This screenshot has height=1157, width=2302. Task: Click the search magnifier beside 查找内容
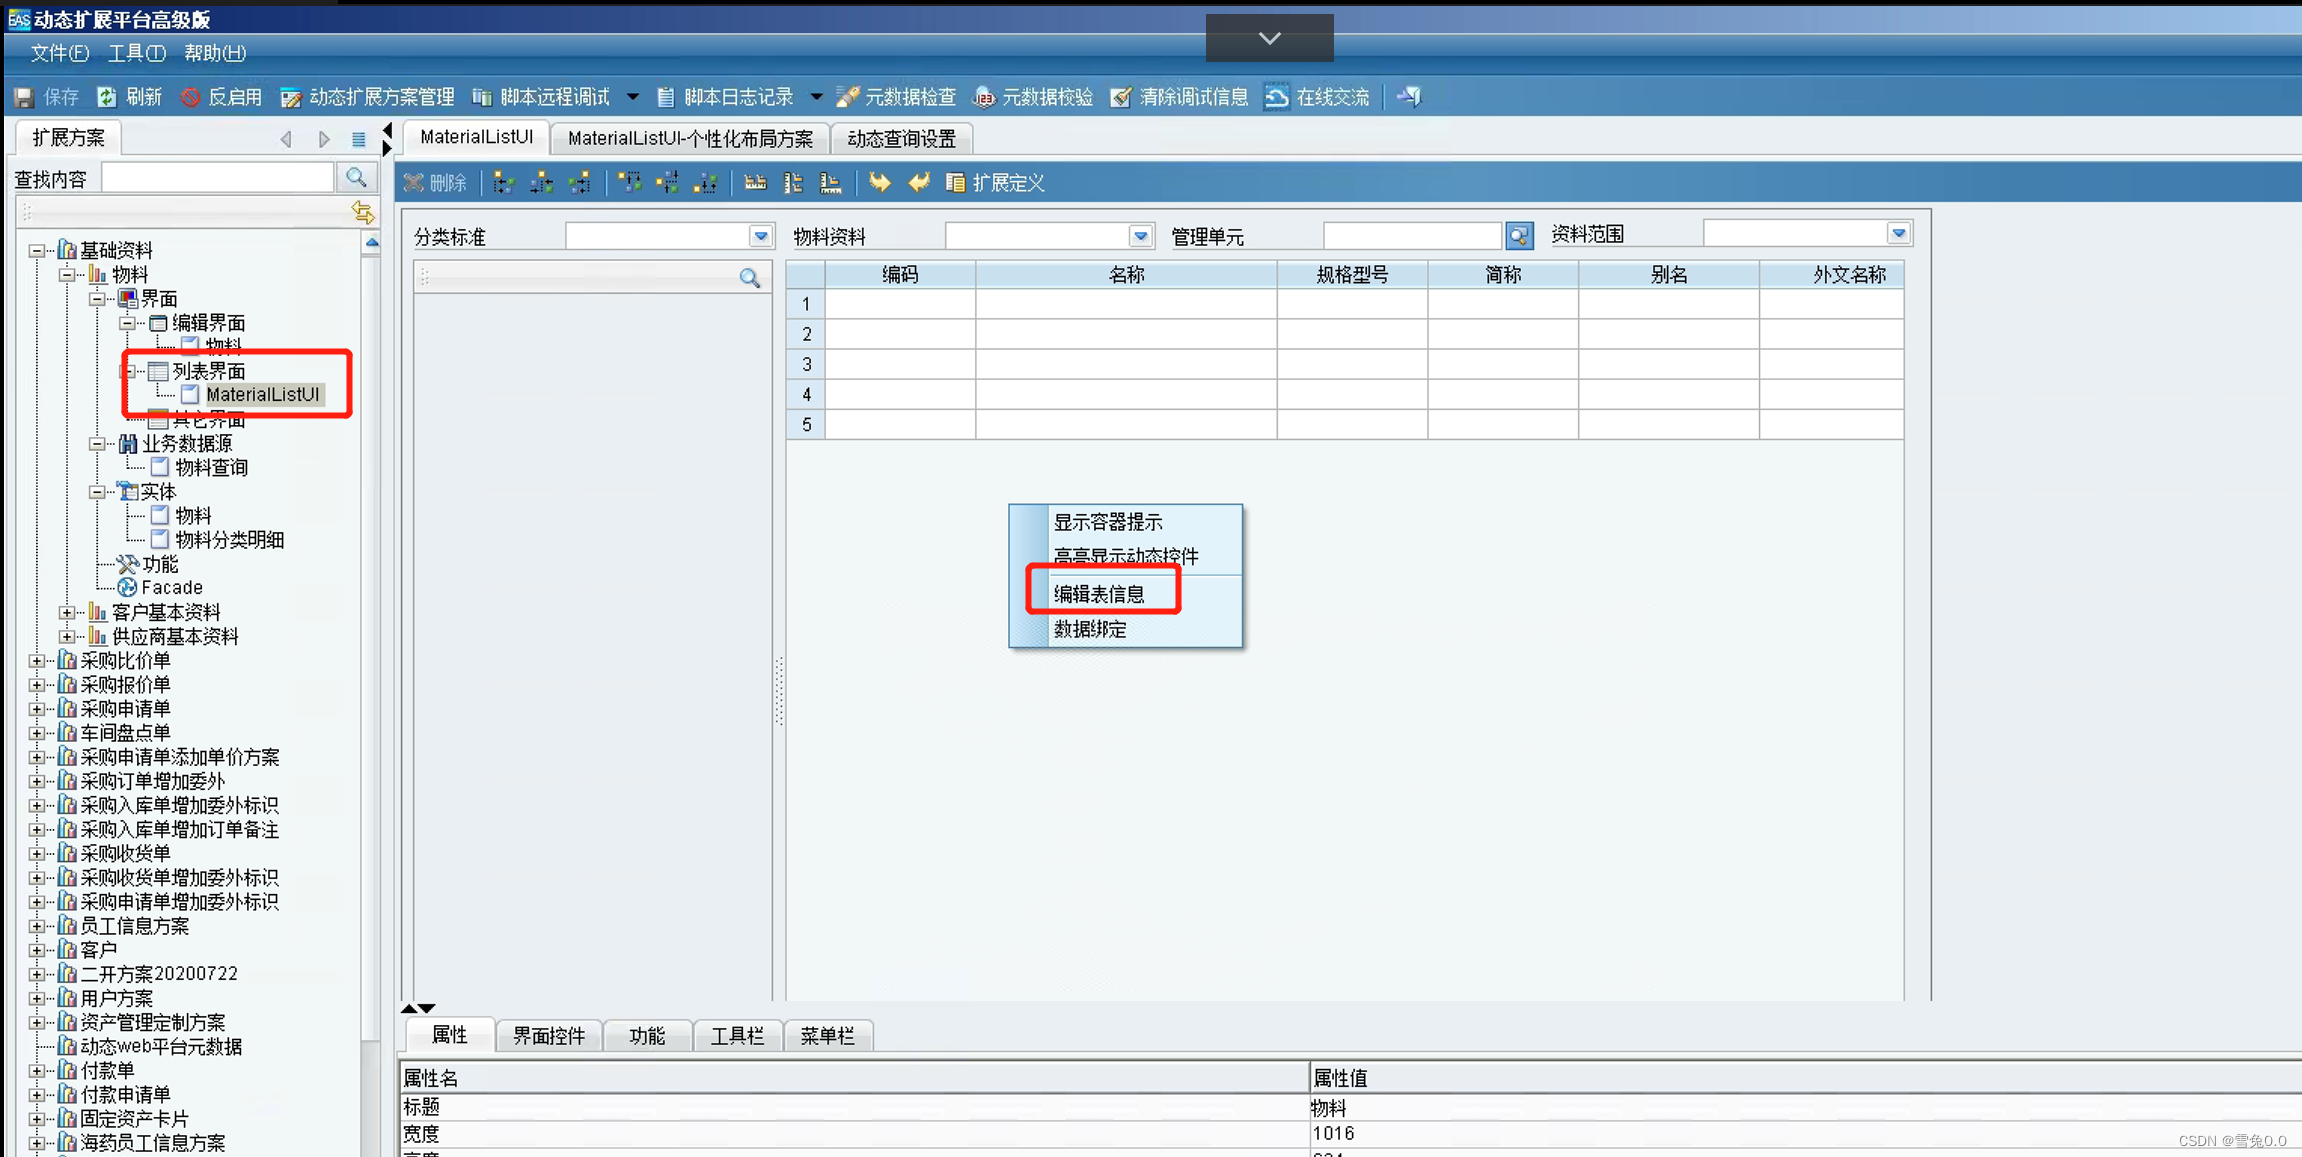pos(356,178)
